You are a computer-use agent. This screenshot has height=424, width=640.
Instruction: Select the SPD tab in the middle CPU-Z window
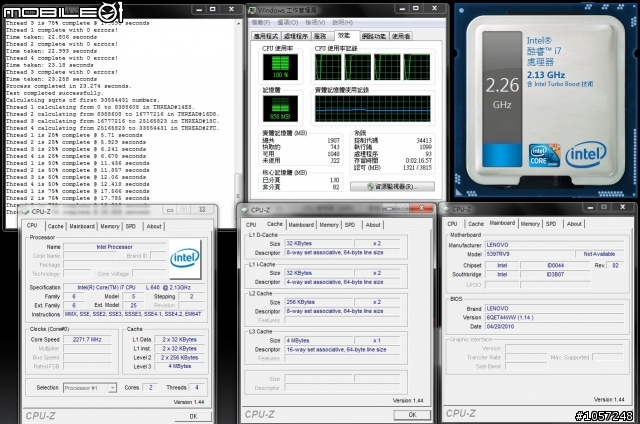point(350,225)
